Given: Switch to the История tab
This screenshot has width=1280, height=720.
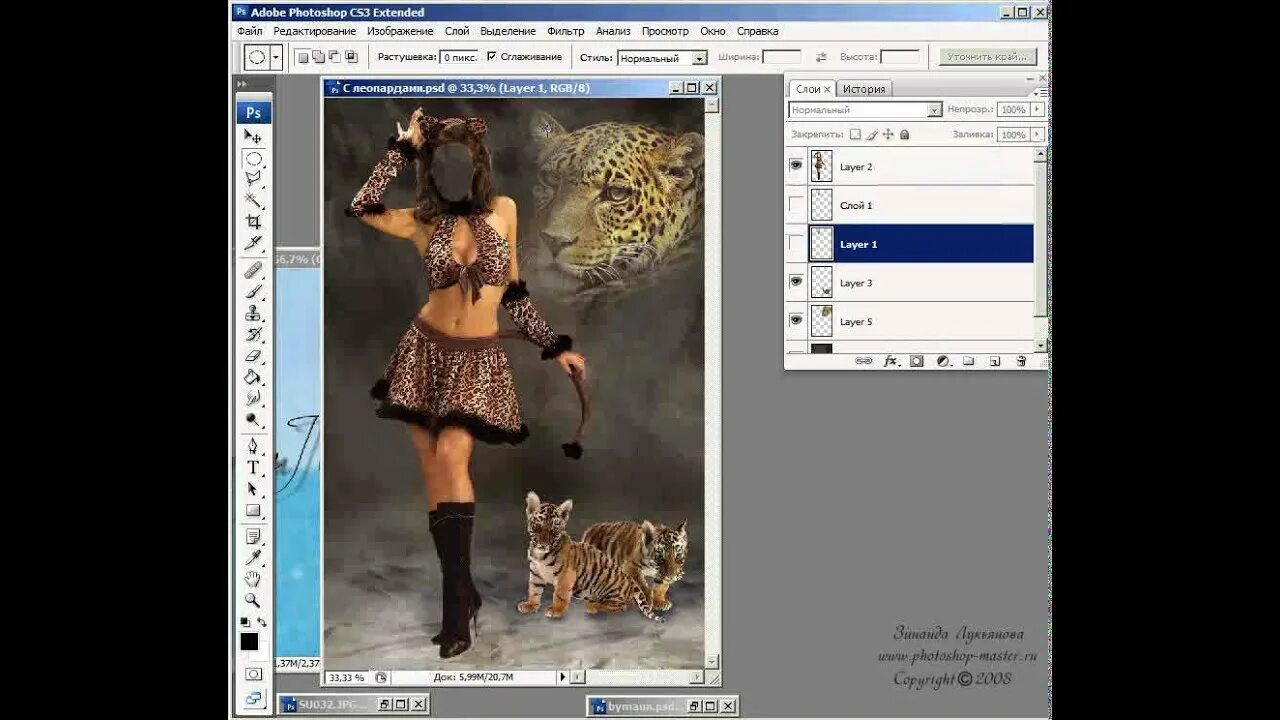Looking at the screenshot, I should pos(864,89).
